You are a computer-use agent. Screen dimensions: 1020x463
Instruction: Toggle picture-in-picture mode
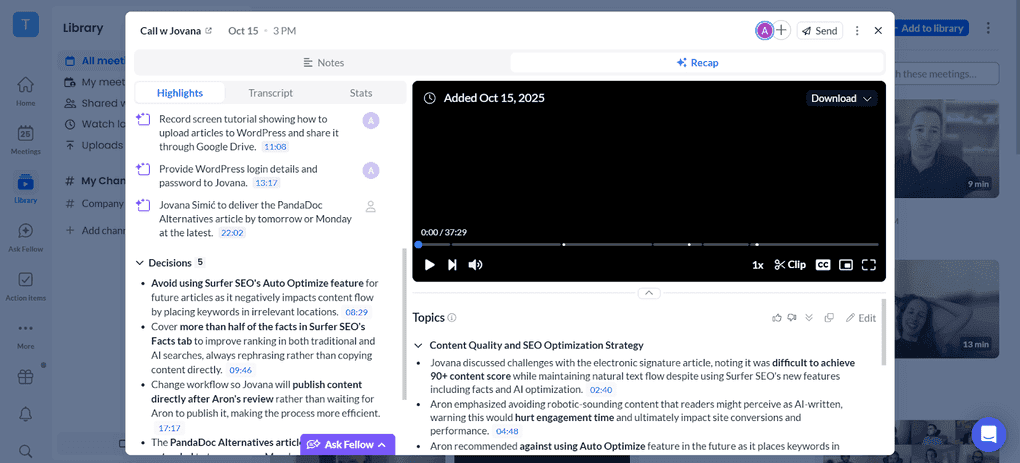[846, 265]
